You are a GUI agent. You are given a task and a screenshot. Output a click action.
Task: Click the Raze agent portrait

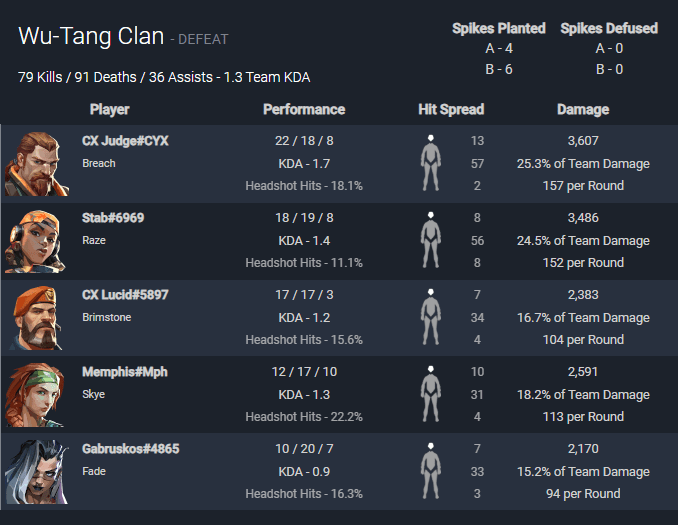(x=35, y=241)
